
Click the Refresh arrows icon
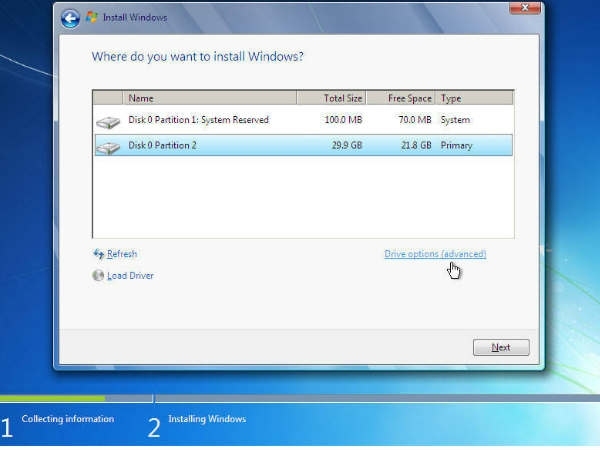(x=99, y=254)
